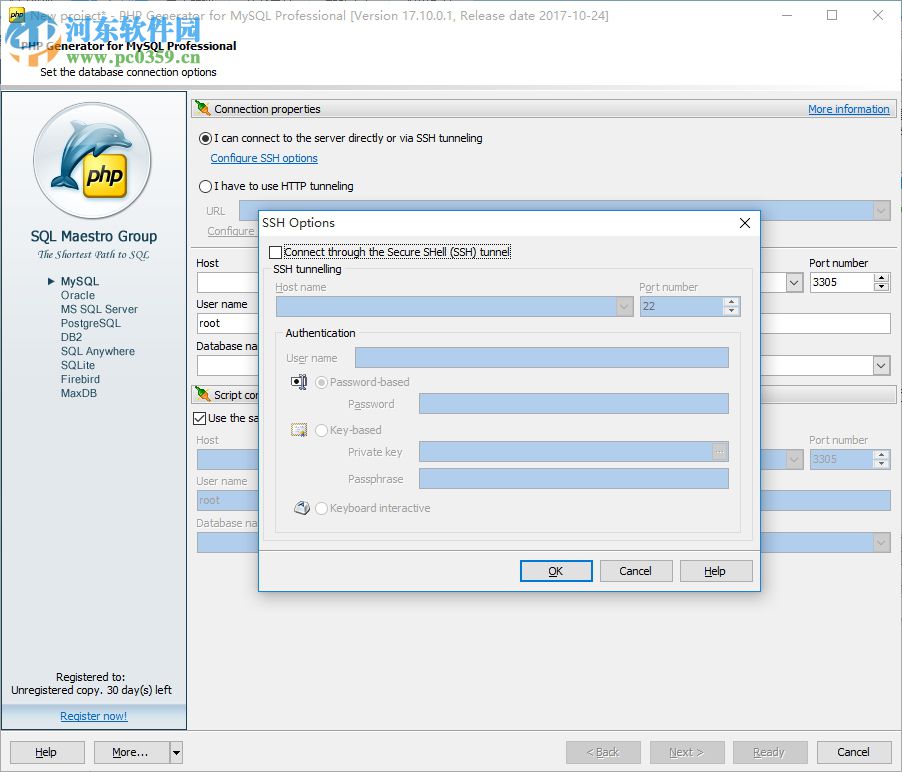Confirm SSH options with OK

[555, 570]
